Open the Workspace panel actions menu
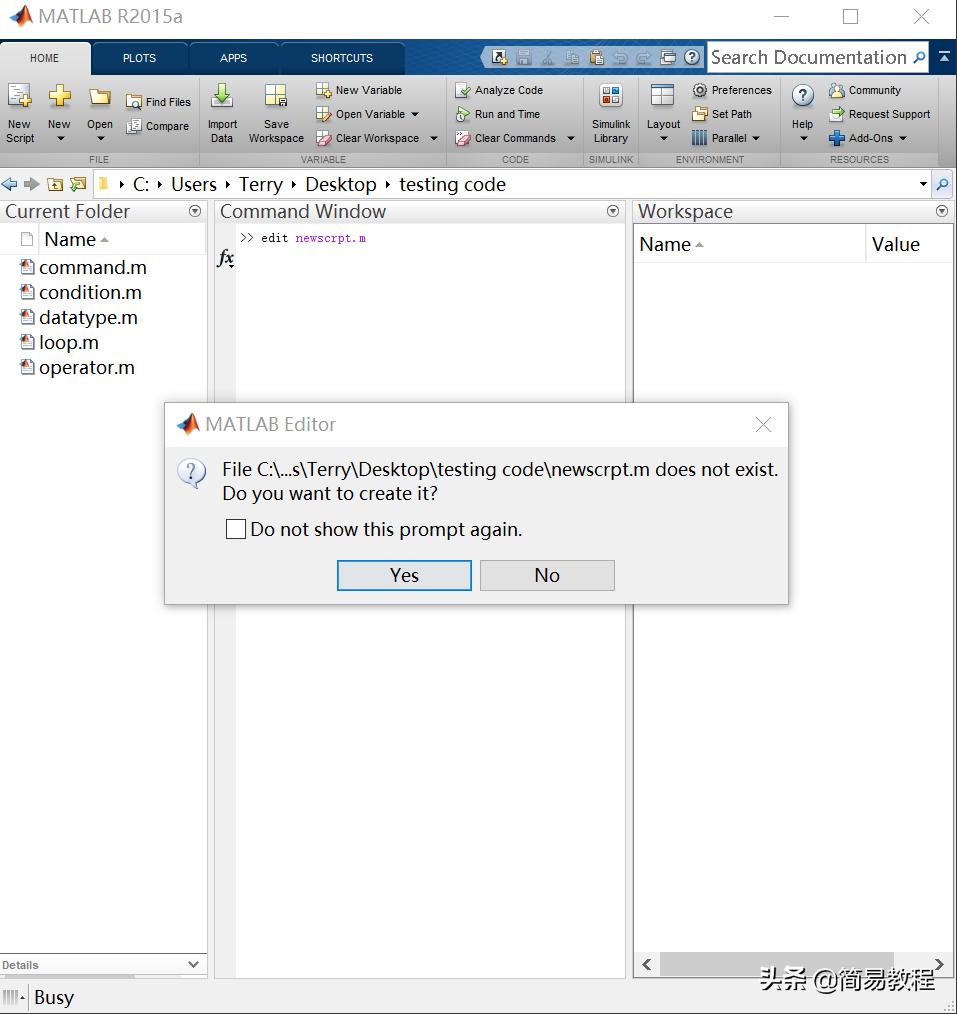Image resolution: width=957 pixels, height=1014 pixels. pos(942,211)
